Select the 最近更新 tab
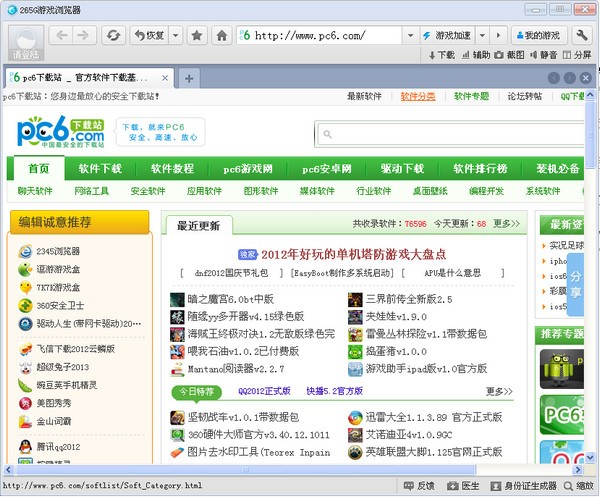 [199, 225]
